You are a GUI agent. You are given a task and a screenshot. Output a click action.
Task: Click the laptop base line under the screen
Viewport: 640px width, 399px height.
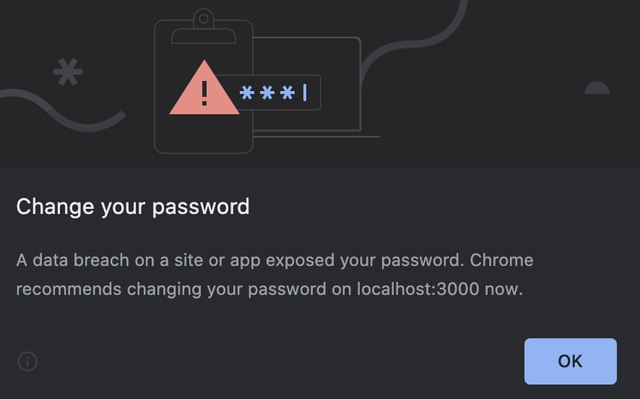(316, 137)
